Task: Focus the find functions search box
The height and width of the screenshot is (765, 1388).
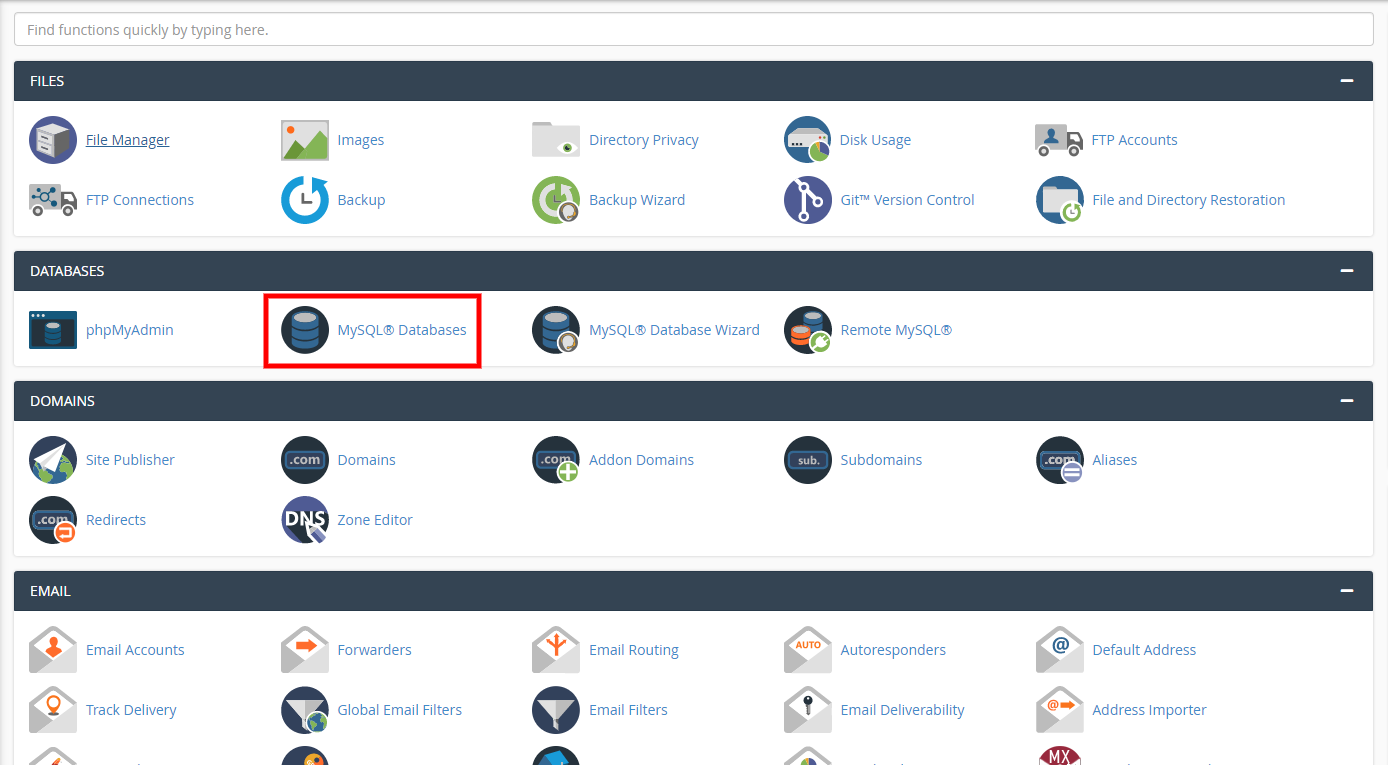Action: coord(694,30)
